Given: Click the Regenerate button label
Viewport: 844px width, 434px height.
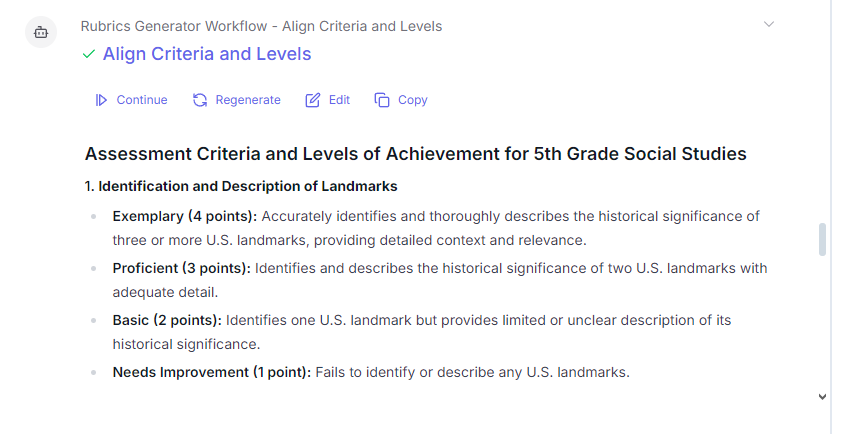Looking at the screenshot, I should [248, 100].
